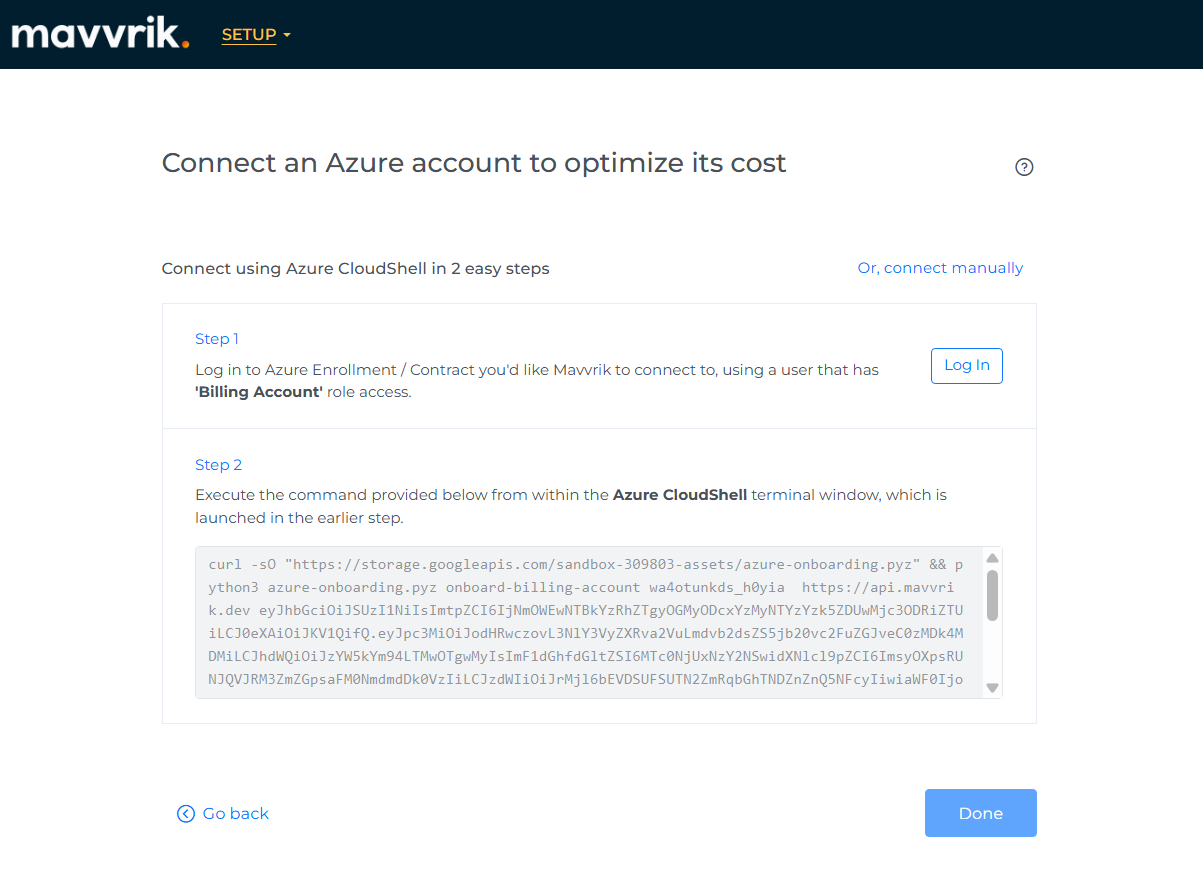
Task: Click the circled arrow beside Go back
Action: click(x=186, y=814)
